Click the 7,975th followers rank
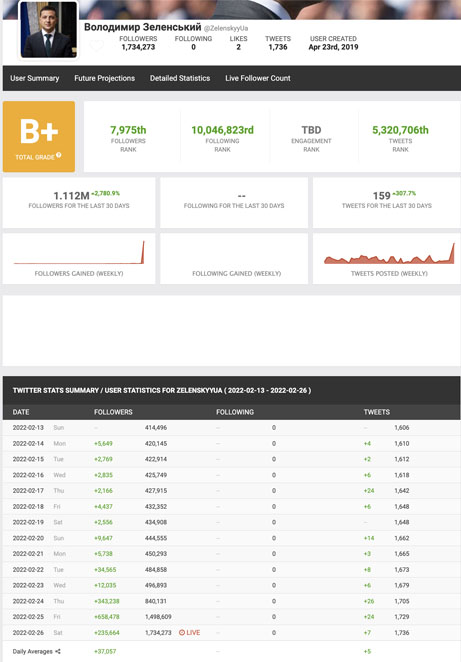 (128, 130)
